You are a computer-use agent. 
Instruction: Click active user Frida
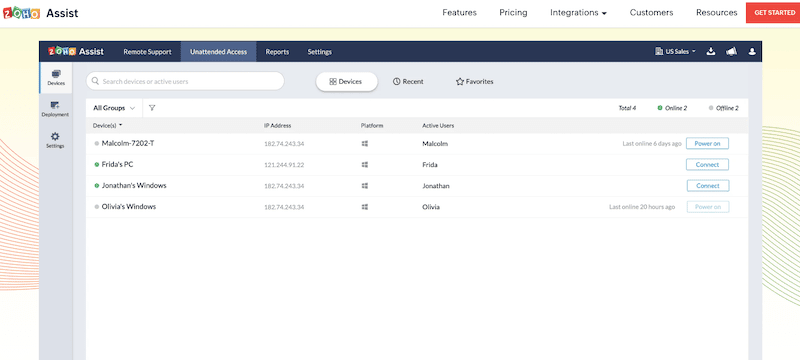[x=430, y=165]
